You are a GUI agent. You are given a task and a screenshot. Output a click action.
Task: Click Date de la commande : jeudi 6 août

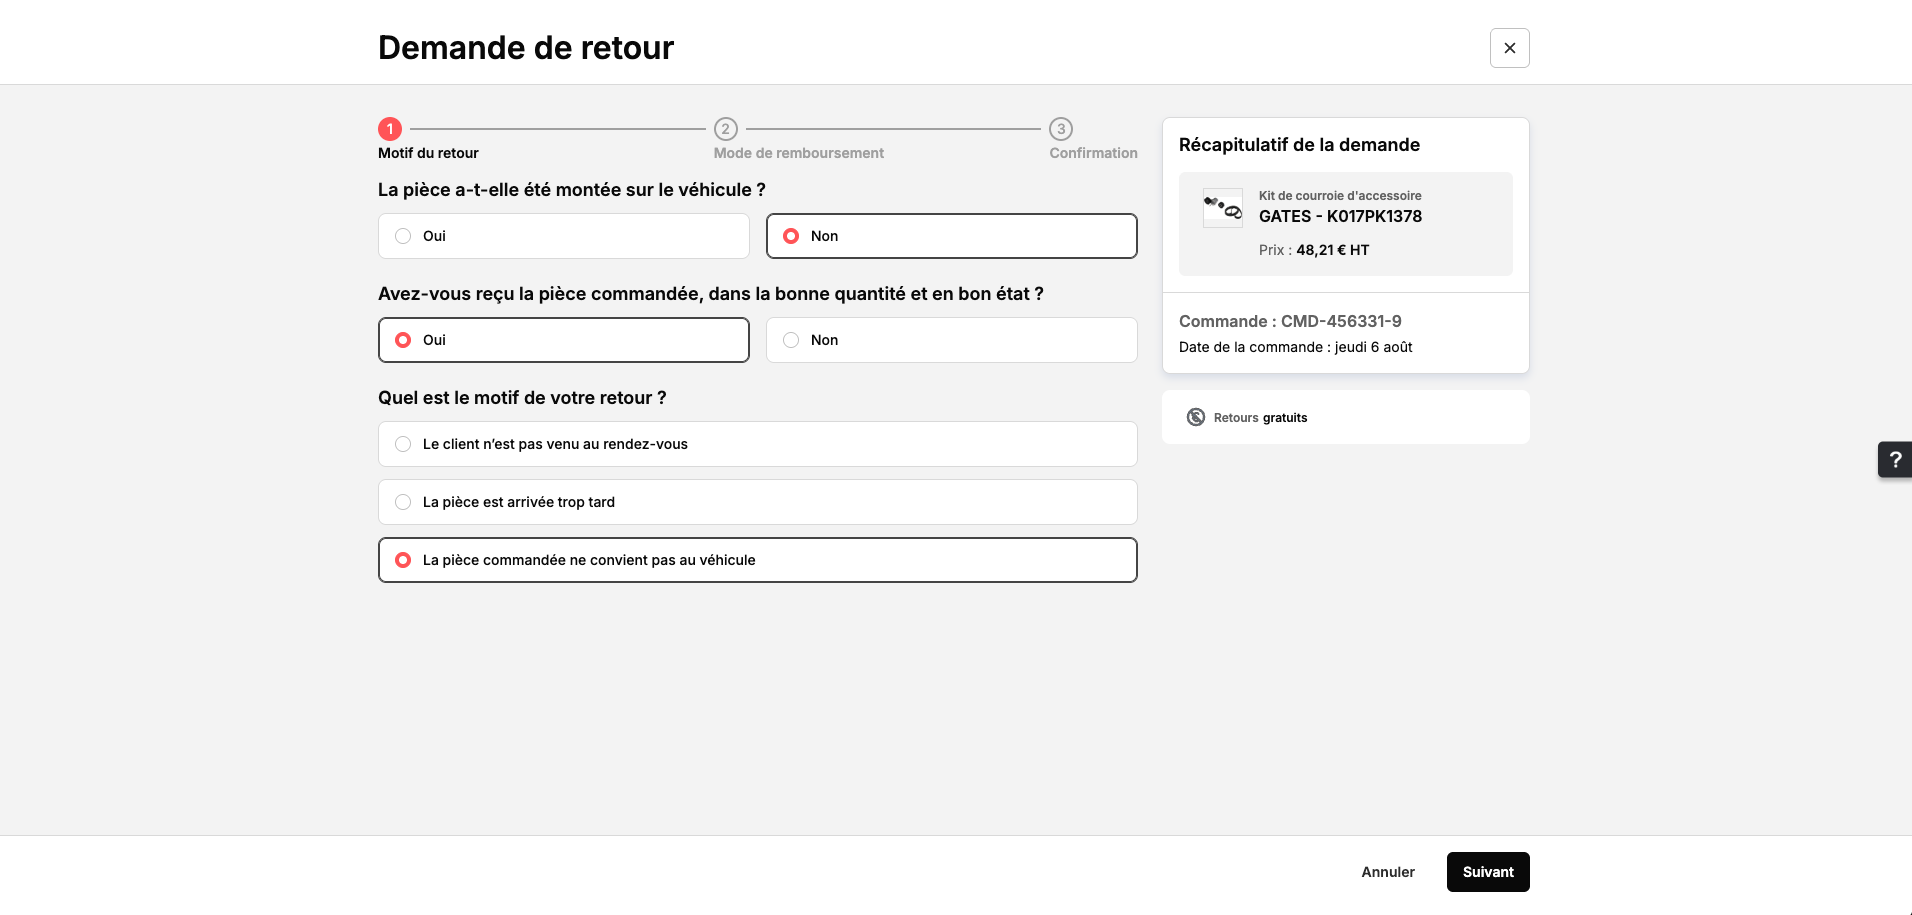[1296, 347]
